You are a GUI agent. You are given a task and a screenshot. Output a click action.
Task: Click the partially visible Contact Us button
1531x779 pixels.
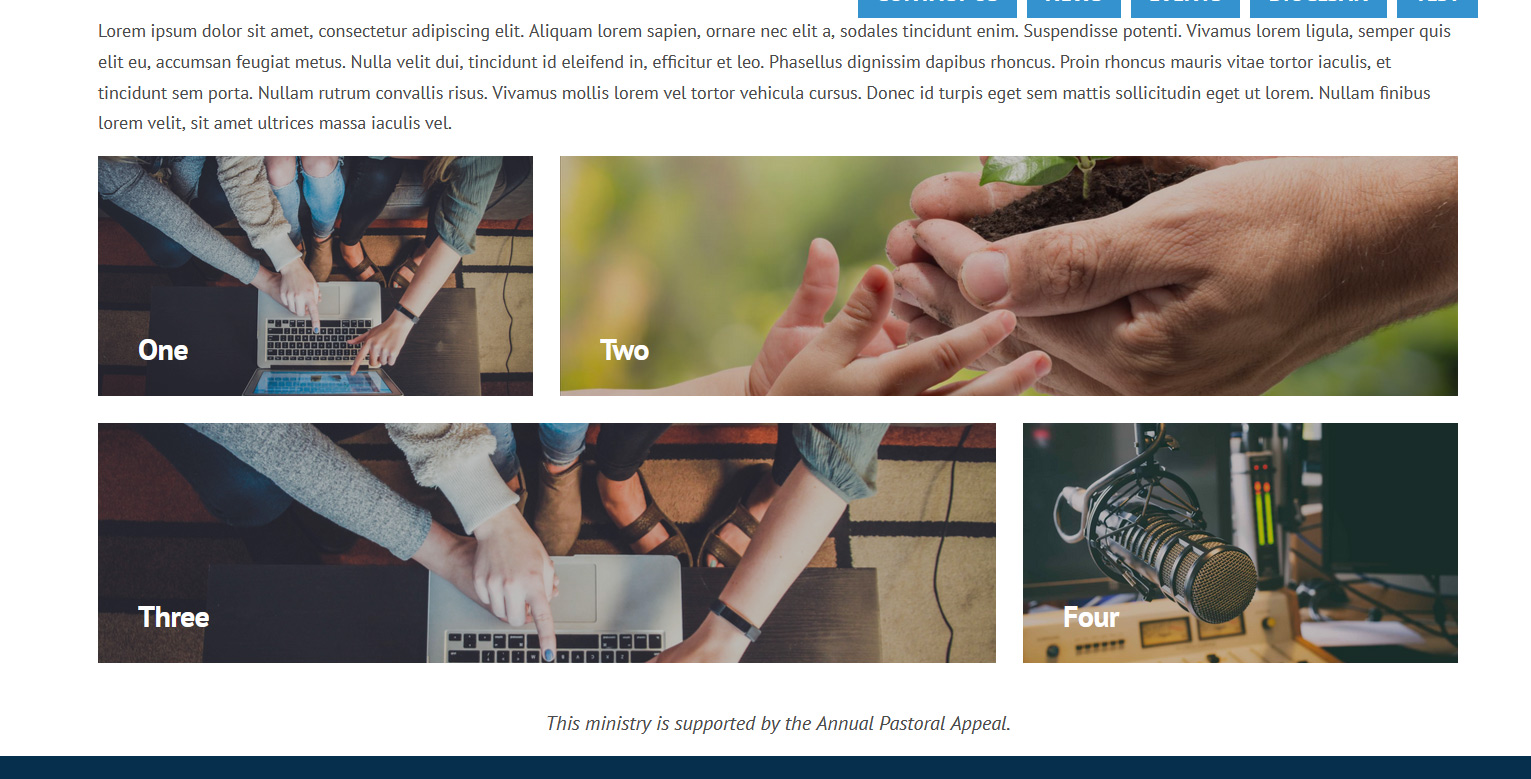pyautogui.click(x=937, y=9)
